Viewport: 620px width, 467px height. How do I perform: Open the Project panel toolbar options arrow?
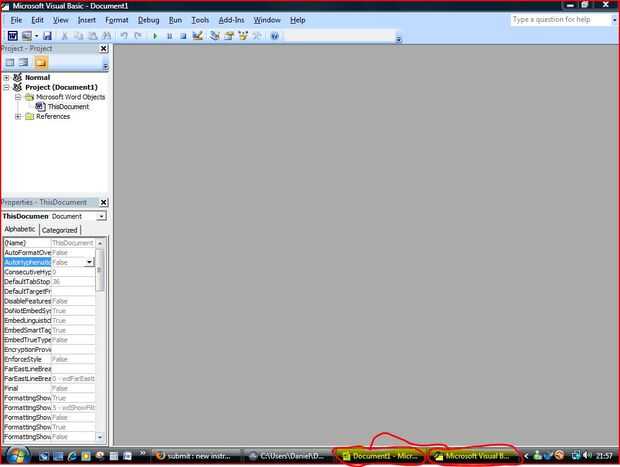tap(106, 66)
